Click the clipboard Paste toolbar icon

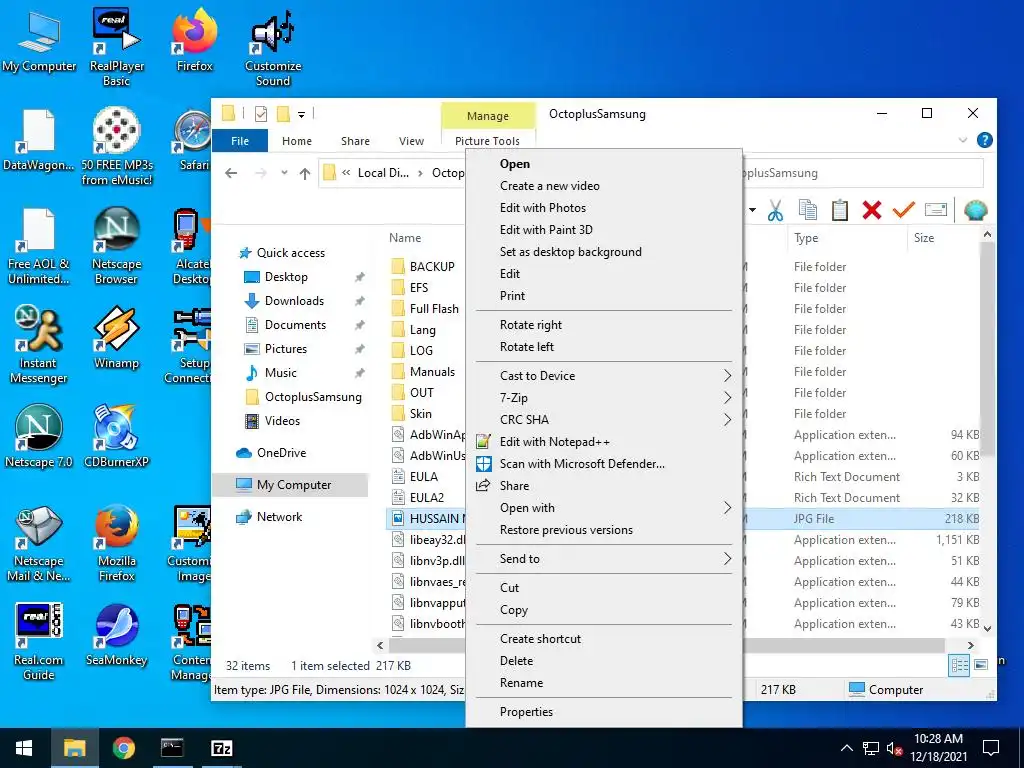tap(840, 210)
